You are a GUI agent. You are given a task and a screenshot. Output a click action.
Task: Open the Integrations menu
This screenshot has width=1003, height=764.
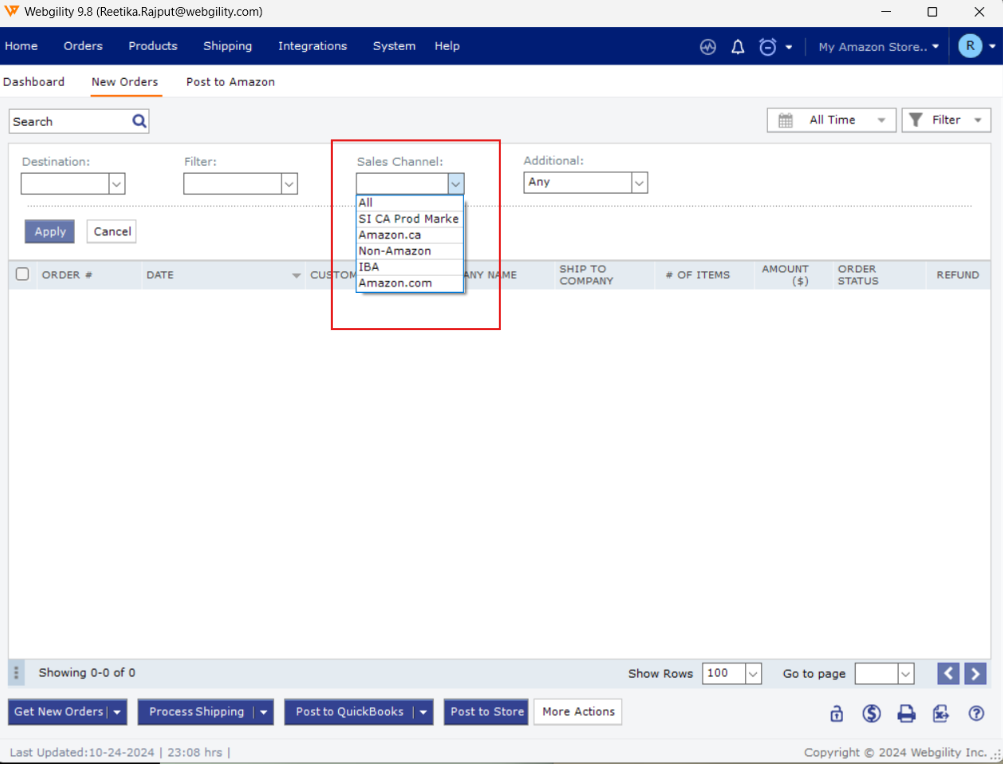313,46
